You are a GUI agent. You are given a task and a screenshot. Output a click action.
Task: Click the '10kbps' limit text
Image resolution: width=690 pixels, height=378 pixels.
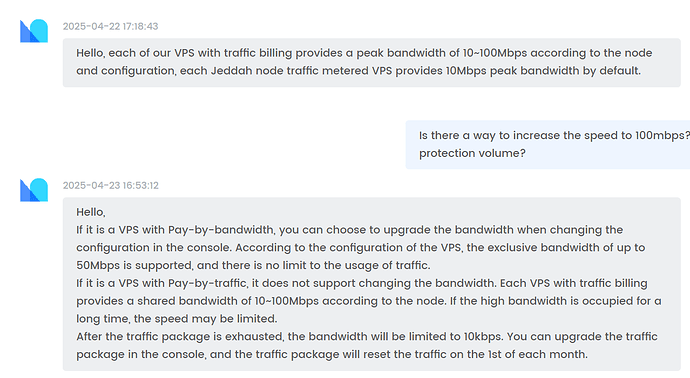point(482,337)
